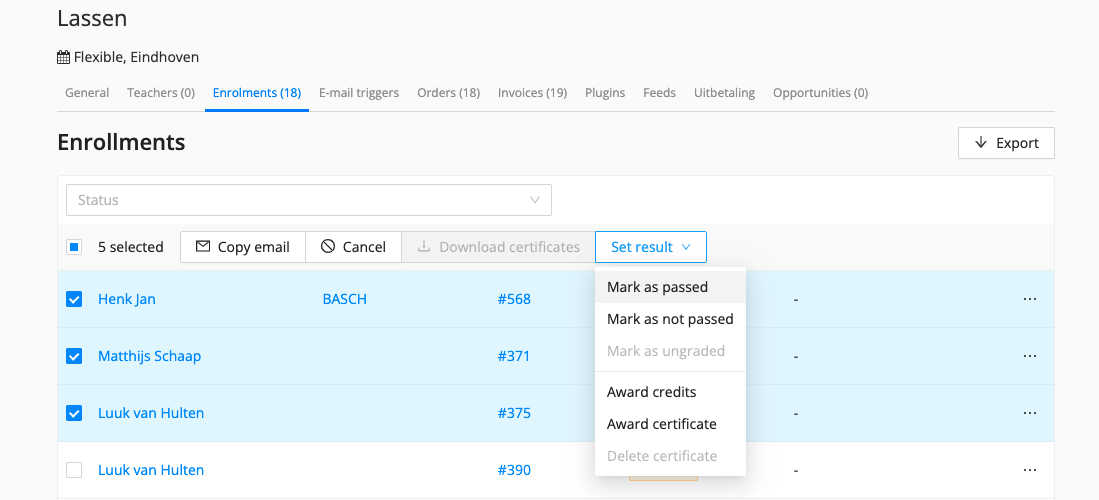This screenshot has height=500, width=1099.
Task: Click the 5 selected count label
Action: click(x=130, y=247)
